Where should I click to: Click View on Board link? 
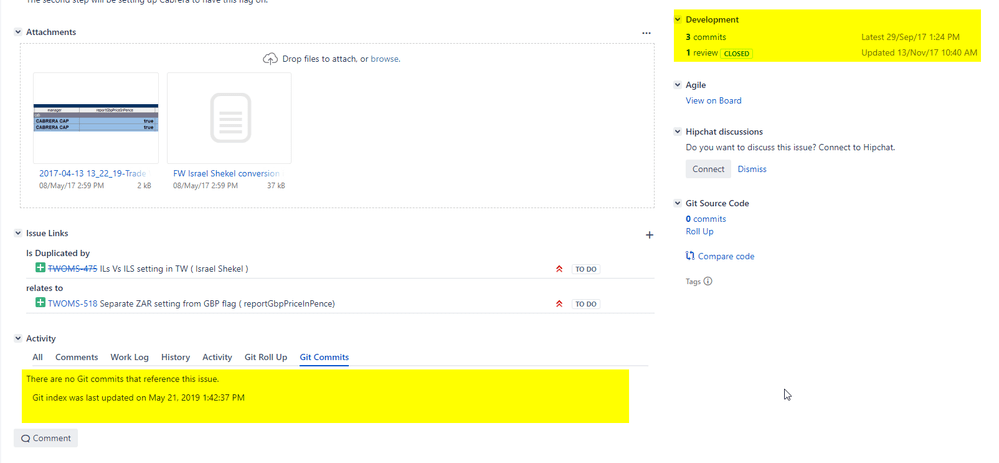[714, 101]
